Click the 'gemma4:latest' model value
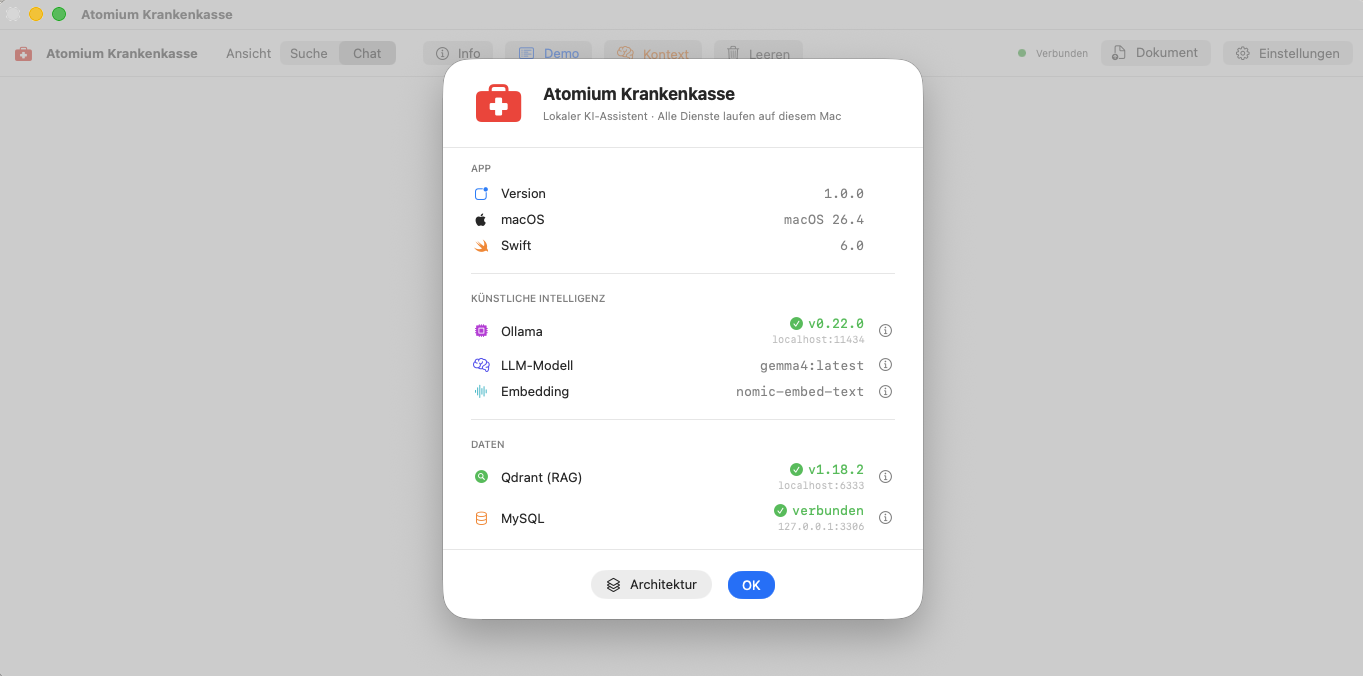Image resolution: width=1363 pixels, height=676 pixels. pyautogui.click(x=812, y=366)
